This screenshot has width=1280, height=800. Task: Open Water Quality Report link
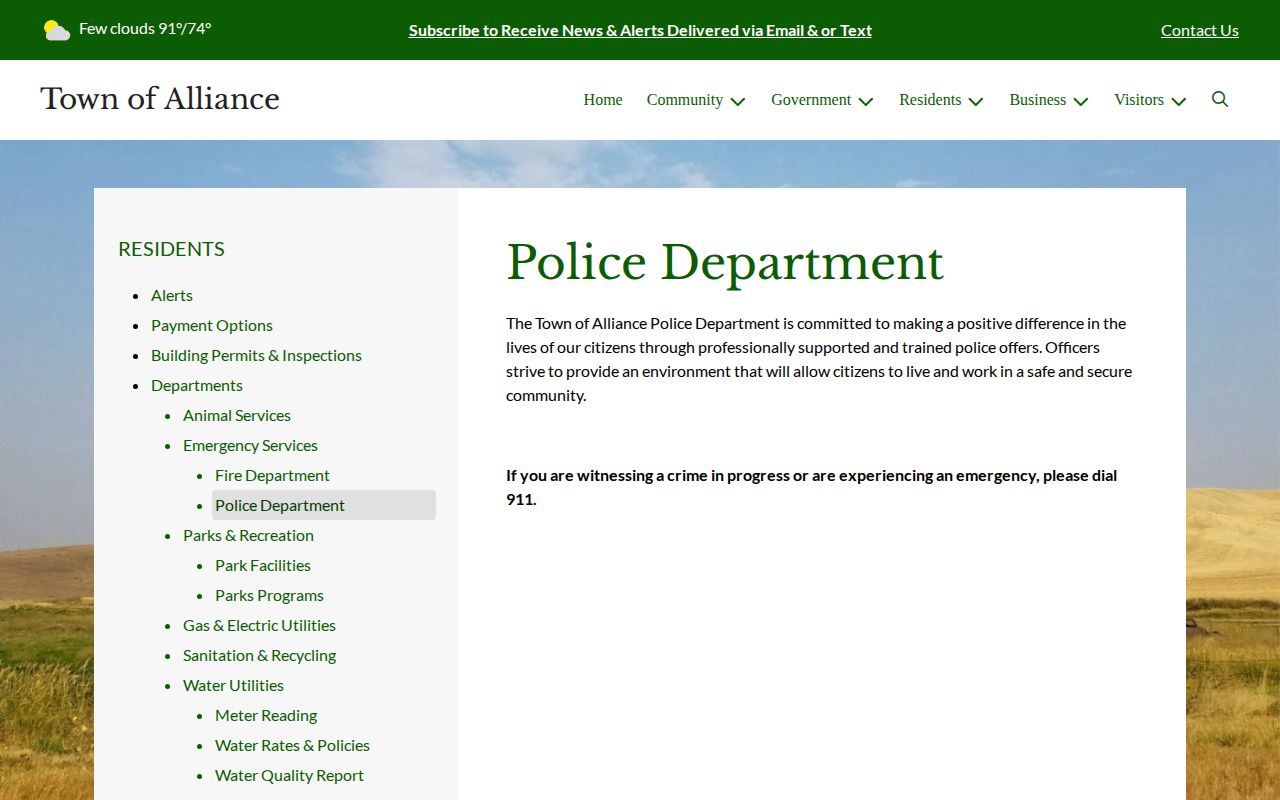coord(289,775)
